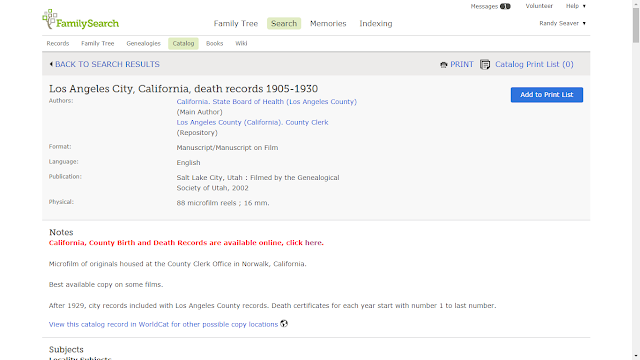The width and height of the screenshot is (640, 360).
Task: Switch to the Wiki tab
Action: click(x=241, y=43)
